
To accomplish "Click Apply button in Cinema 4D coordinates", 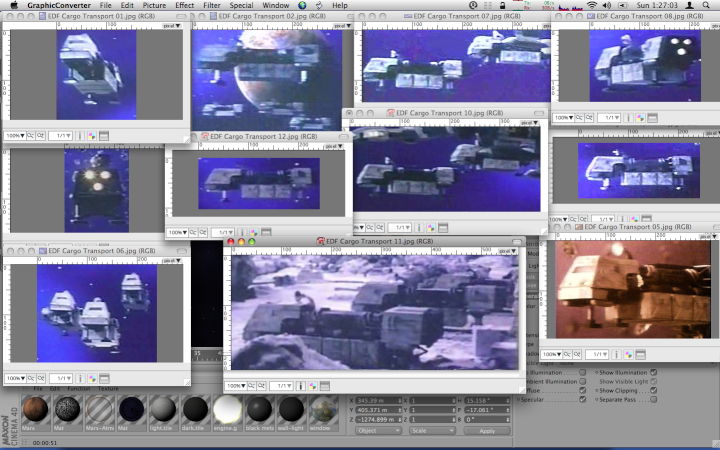I will 487,431.
